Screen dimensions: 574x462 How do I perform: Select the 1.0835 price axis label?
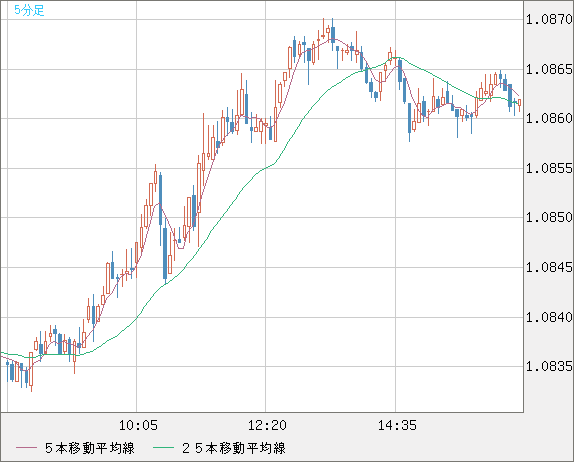pos(549,366)
